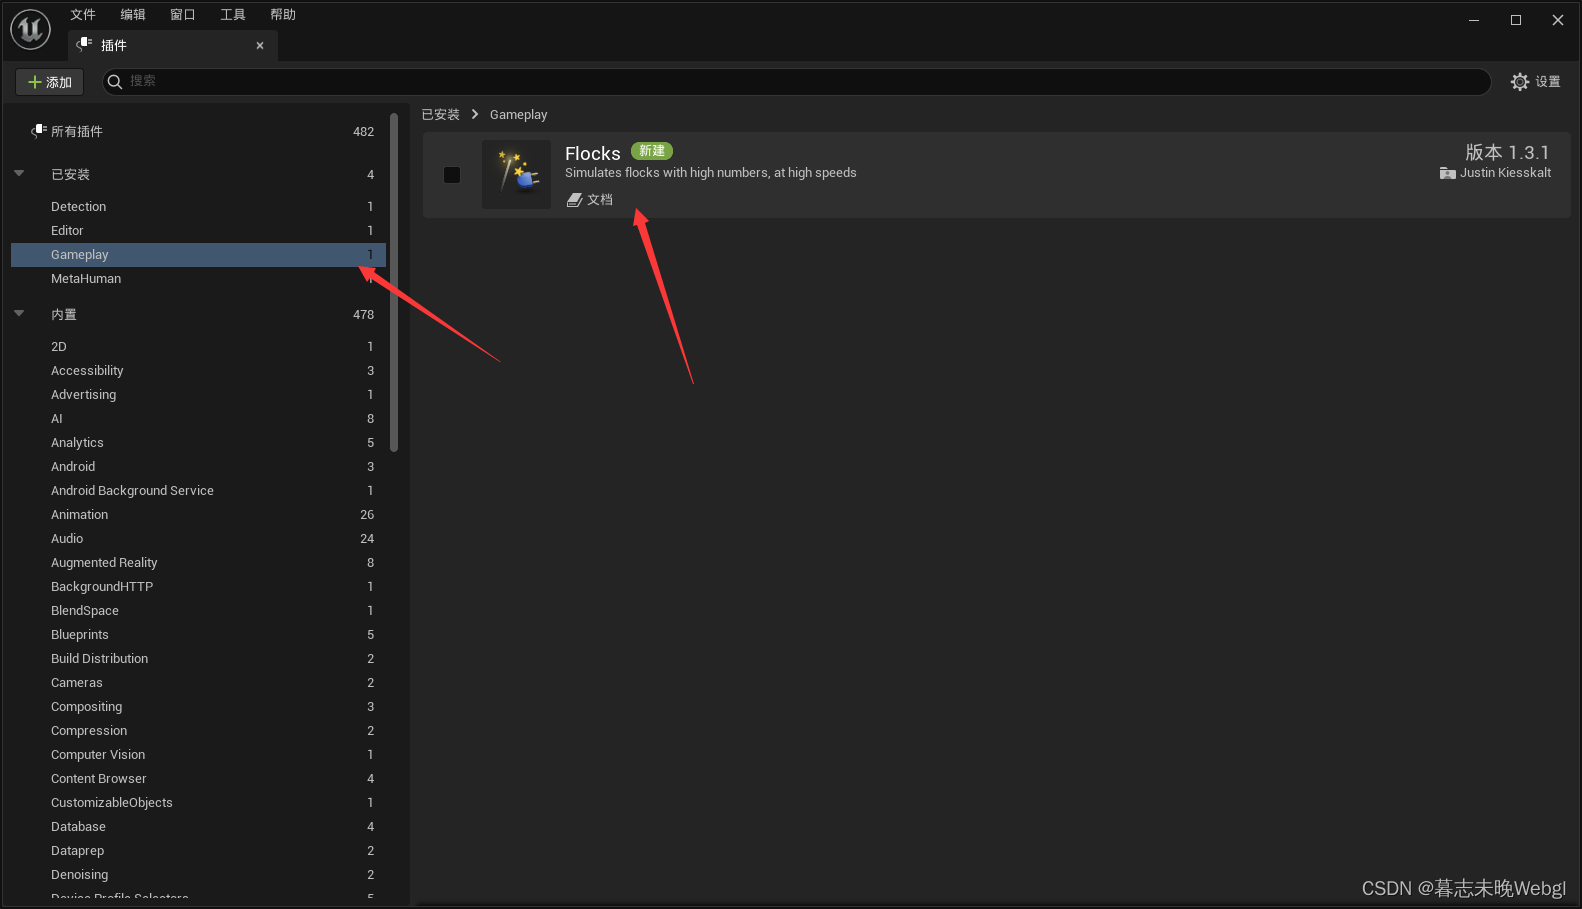The width and height of the screenshot is (1582, 909).
Task: Select the Blueprints category
Action: click(x=198, y=634)
